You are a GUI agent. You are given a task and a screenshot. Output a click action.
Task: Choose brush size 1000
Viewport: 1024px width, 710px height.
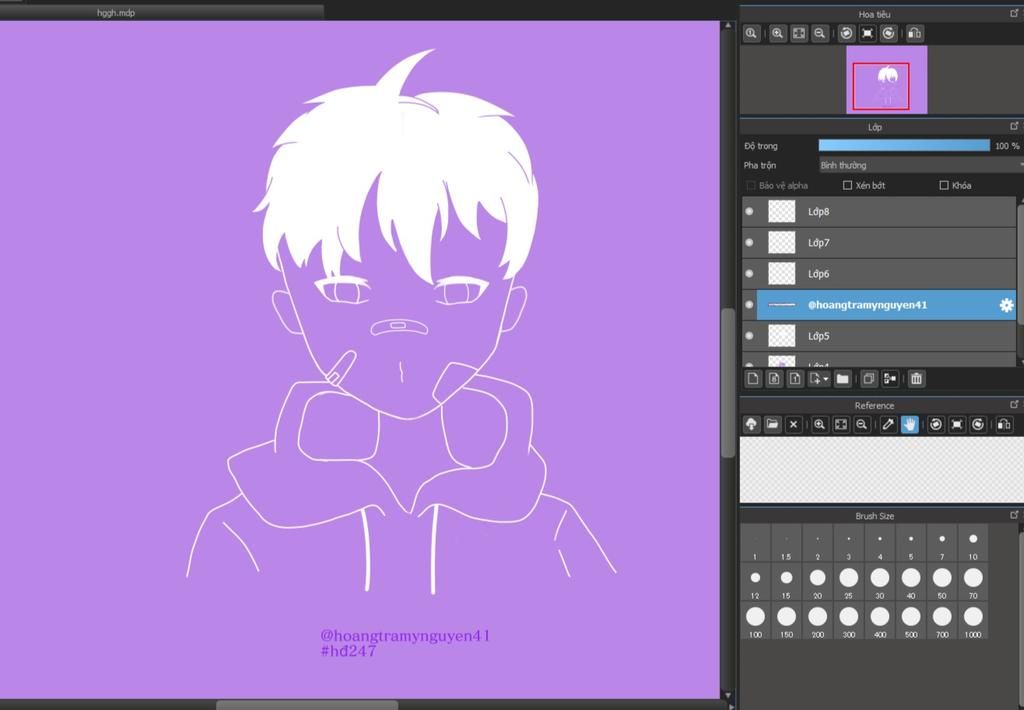[973, 621]
